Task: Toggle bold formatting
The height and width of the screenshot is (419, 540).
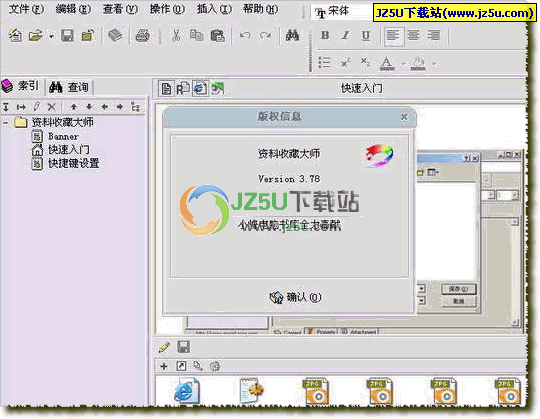Action: click(x=325, y=35)
